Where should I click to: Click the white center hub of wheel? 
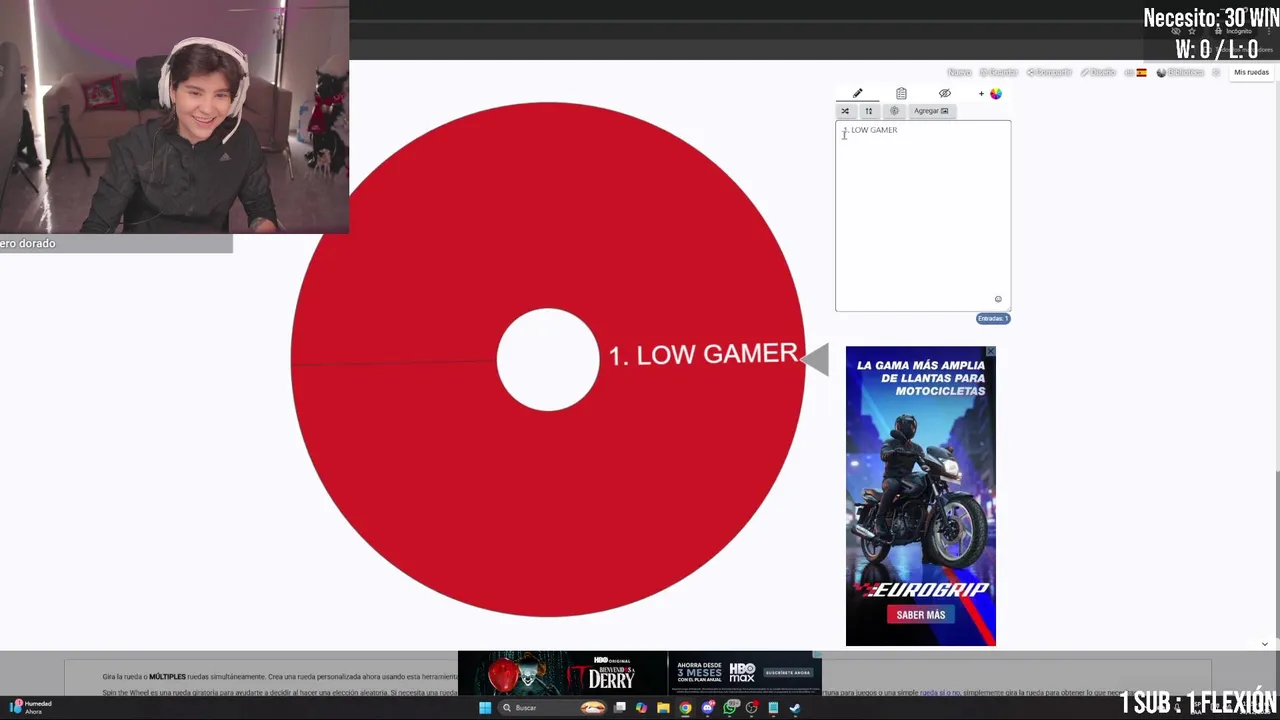[548, 359]
